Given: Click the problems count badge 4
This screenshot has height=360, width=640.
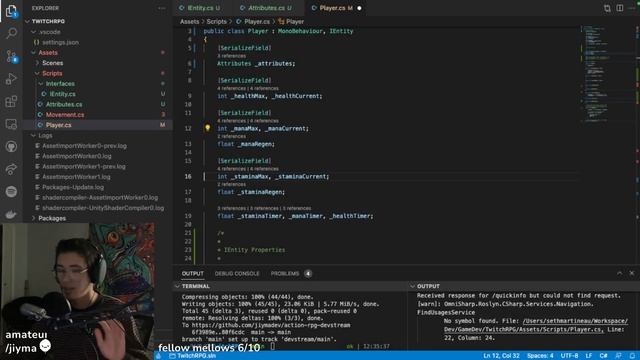Looking at the screenshot, I should 308,273.
